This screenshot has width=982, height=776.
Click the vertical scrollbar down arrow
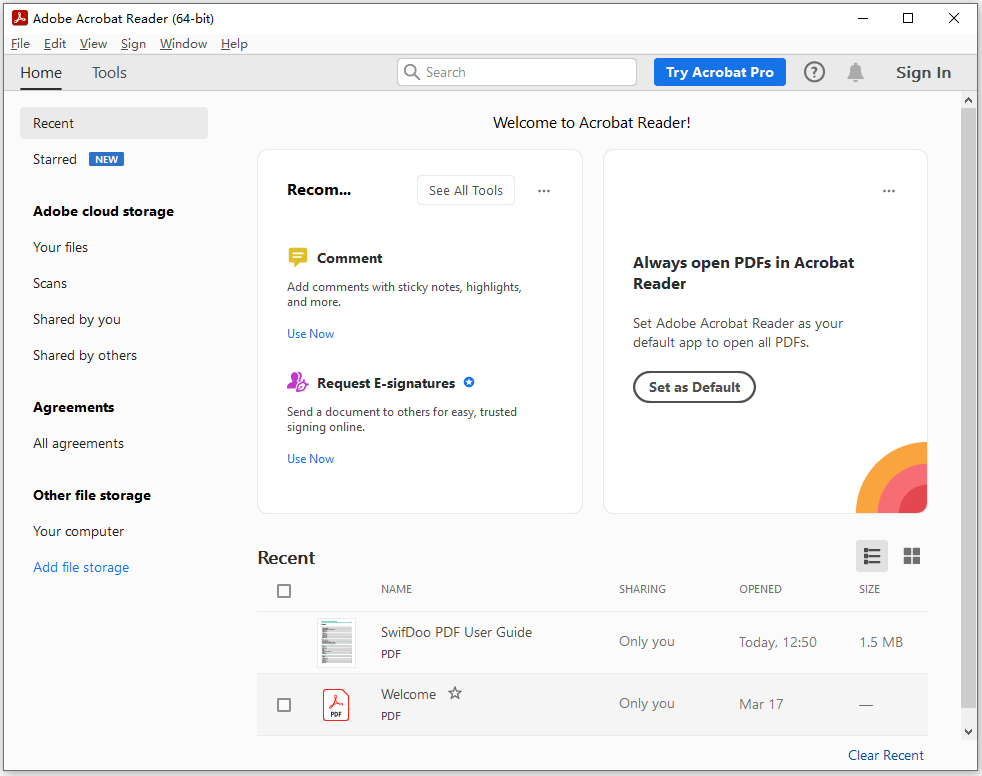click(968, 731)
